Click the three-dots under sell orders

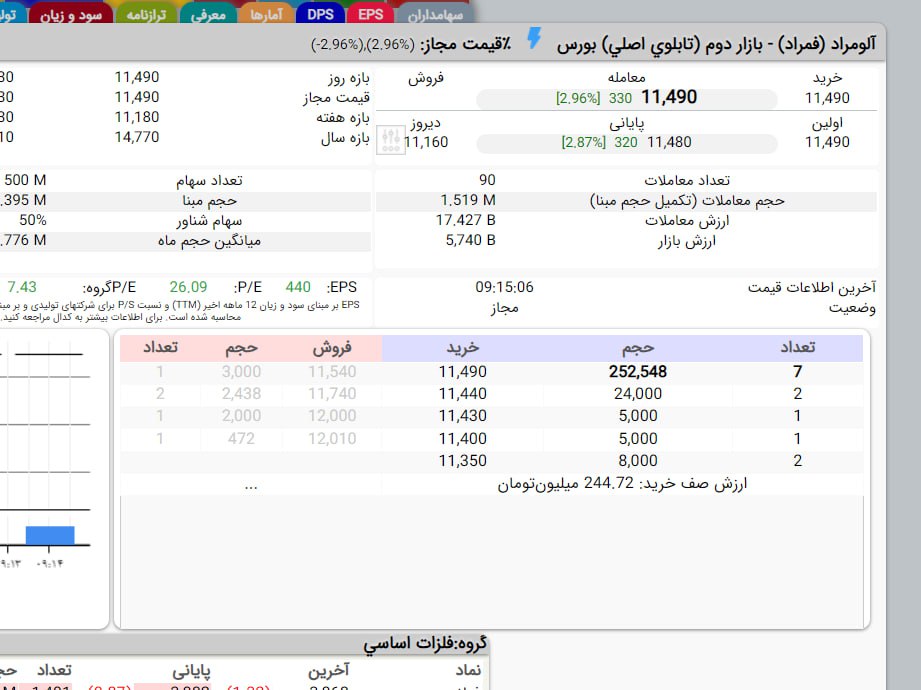click(x=251, y=485)
